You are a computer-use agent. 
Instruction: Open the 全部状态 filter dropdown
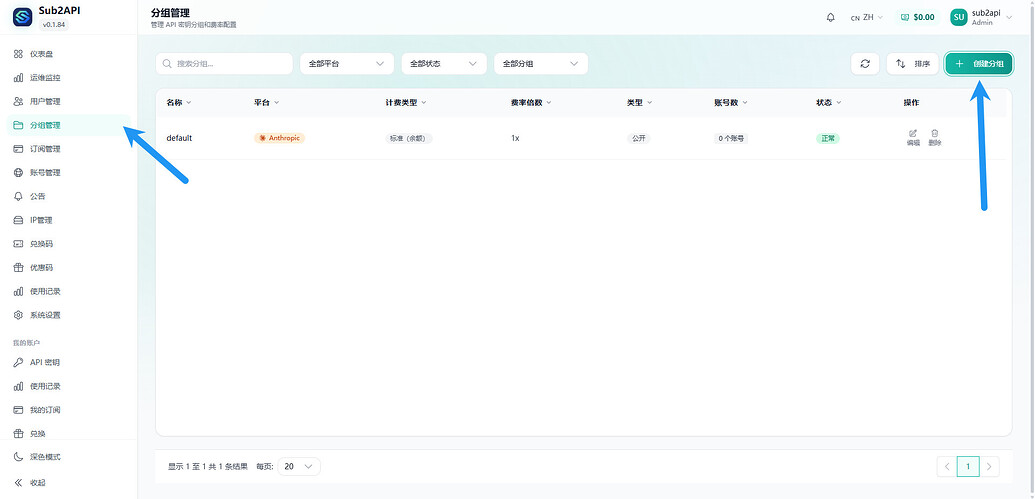(x=444, y=64)
